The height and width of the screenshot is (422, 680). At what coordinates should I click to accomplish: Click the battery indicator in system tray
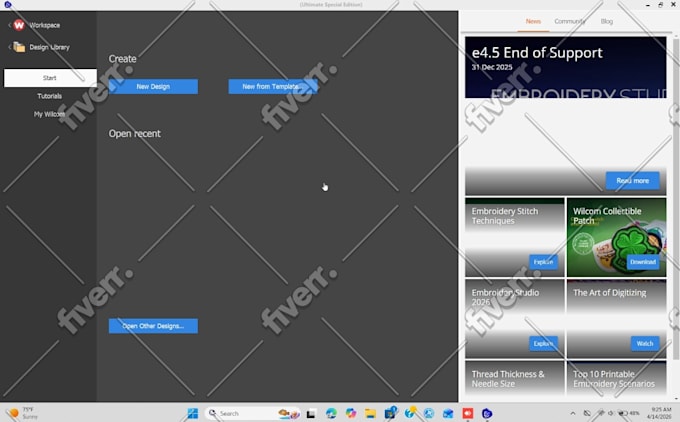629,413
